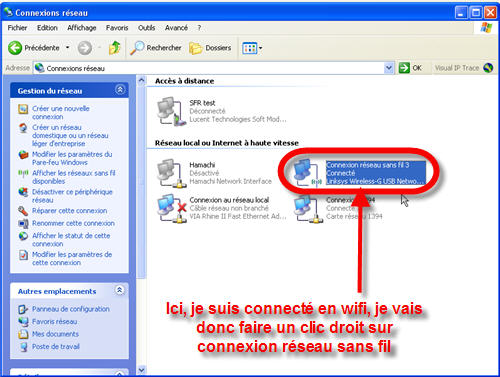Click the Hamachi Network Interface text
Viewport: 500px width, 377px height.
231,181
